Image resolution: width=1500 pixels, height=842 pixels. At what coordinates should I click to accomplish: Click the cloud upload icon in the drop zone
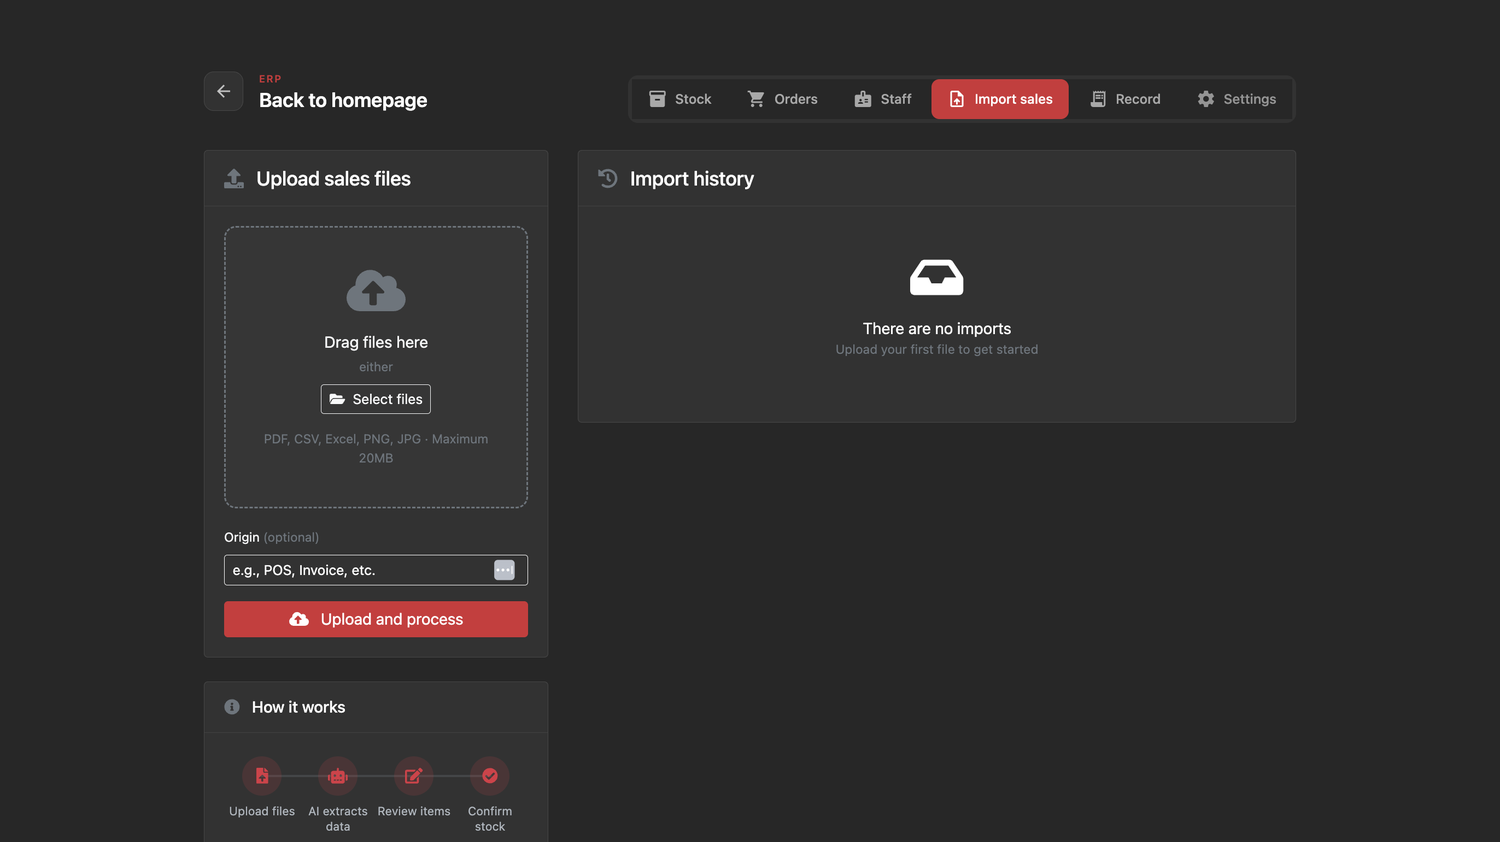click(376, 291)
